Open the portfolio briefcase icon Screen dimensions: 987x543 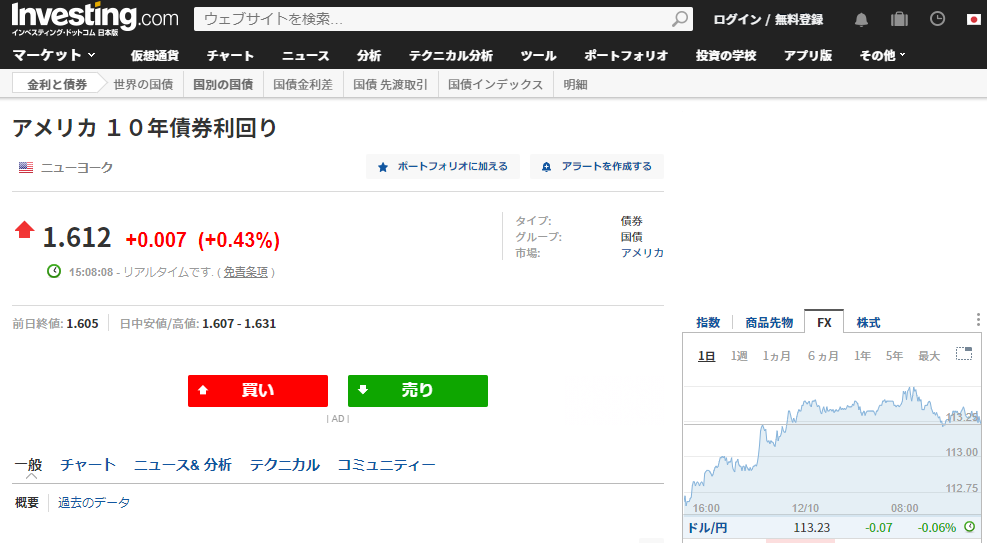pos(900,20)
